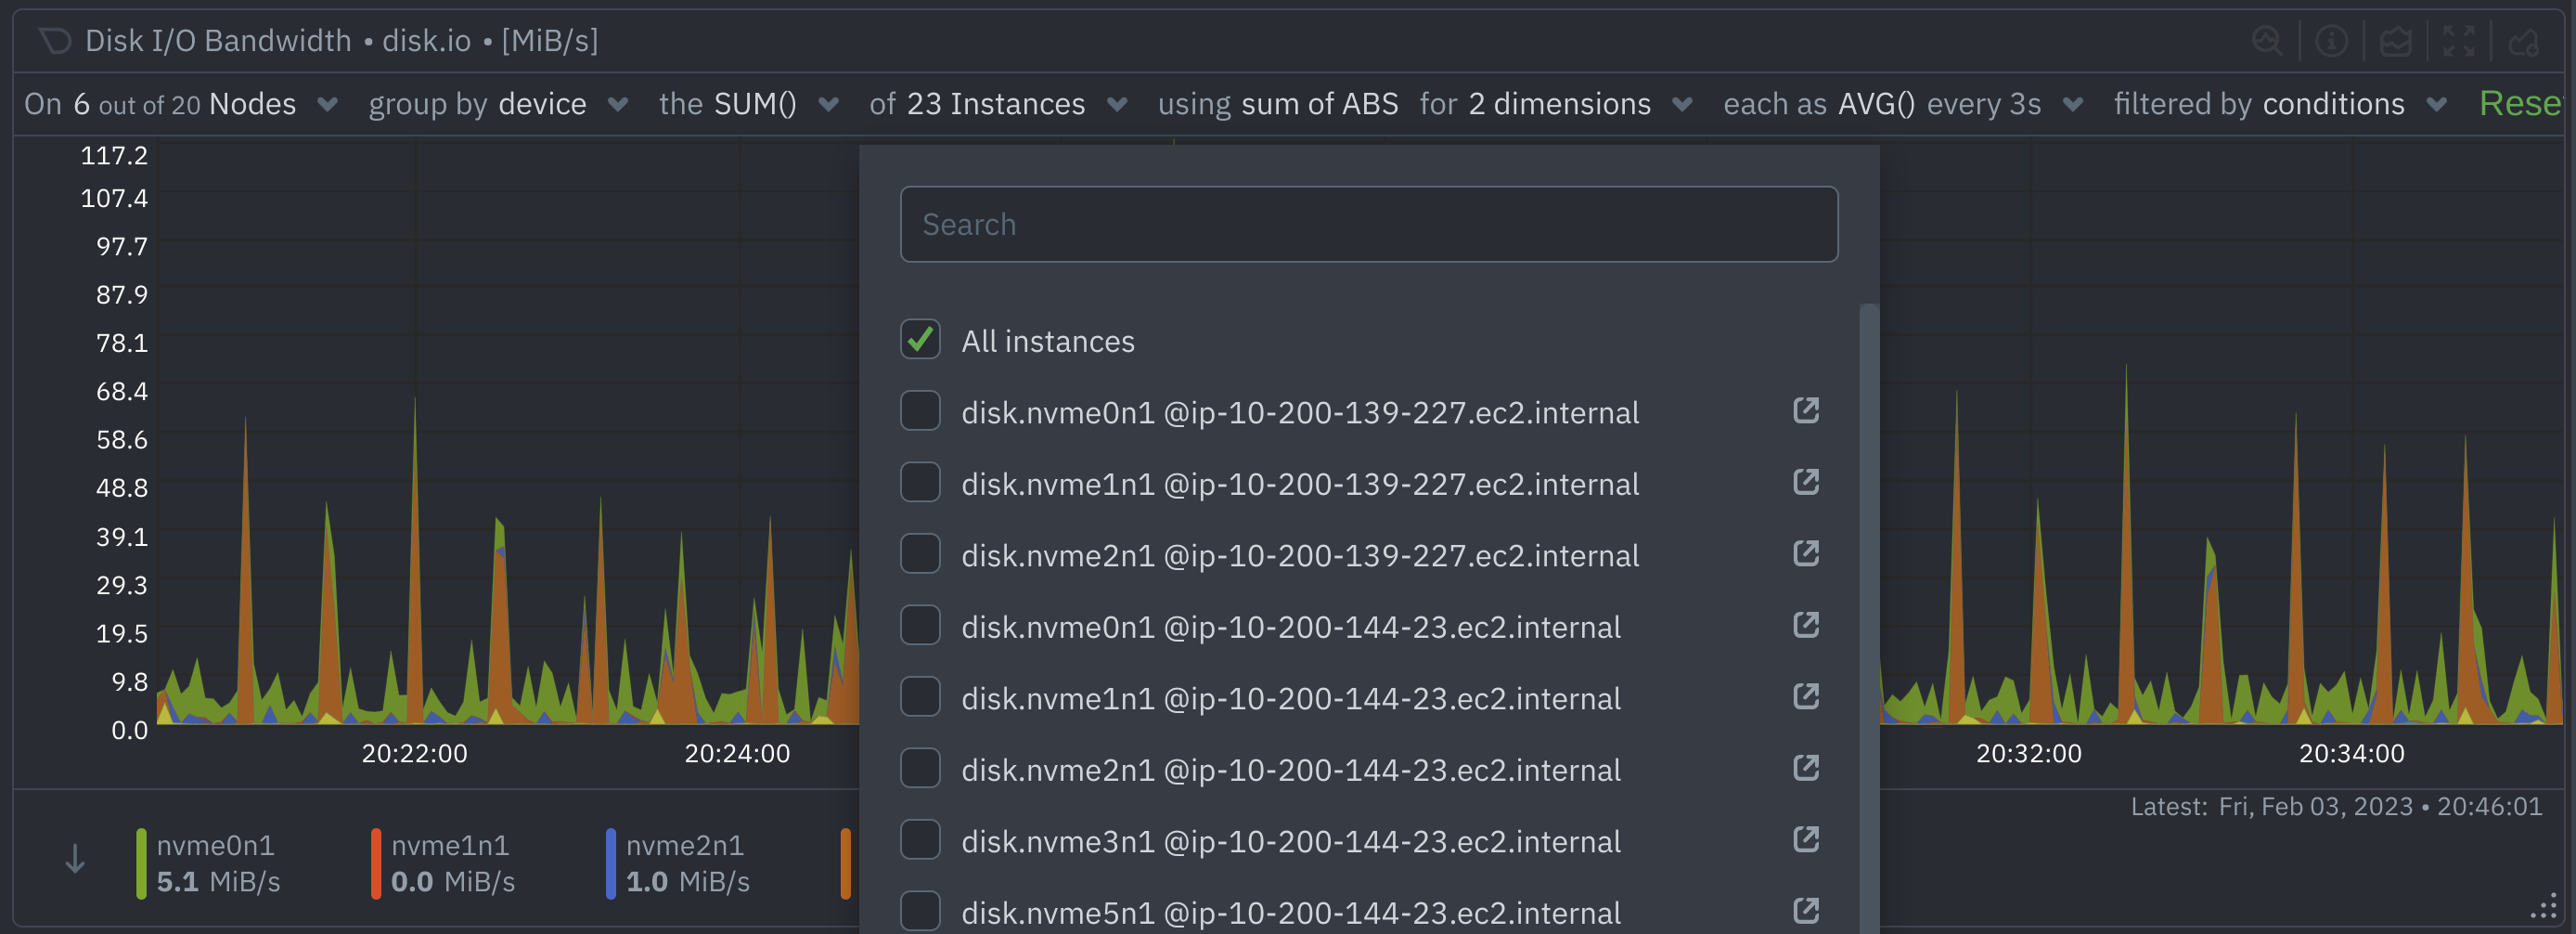This screenshot has width=2576, height=934.
Task: Open the Nodes filter dropdown
Action: pos(327,104)
